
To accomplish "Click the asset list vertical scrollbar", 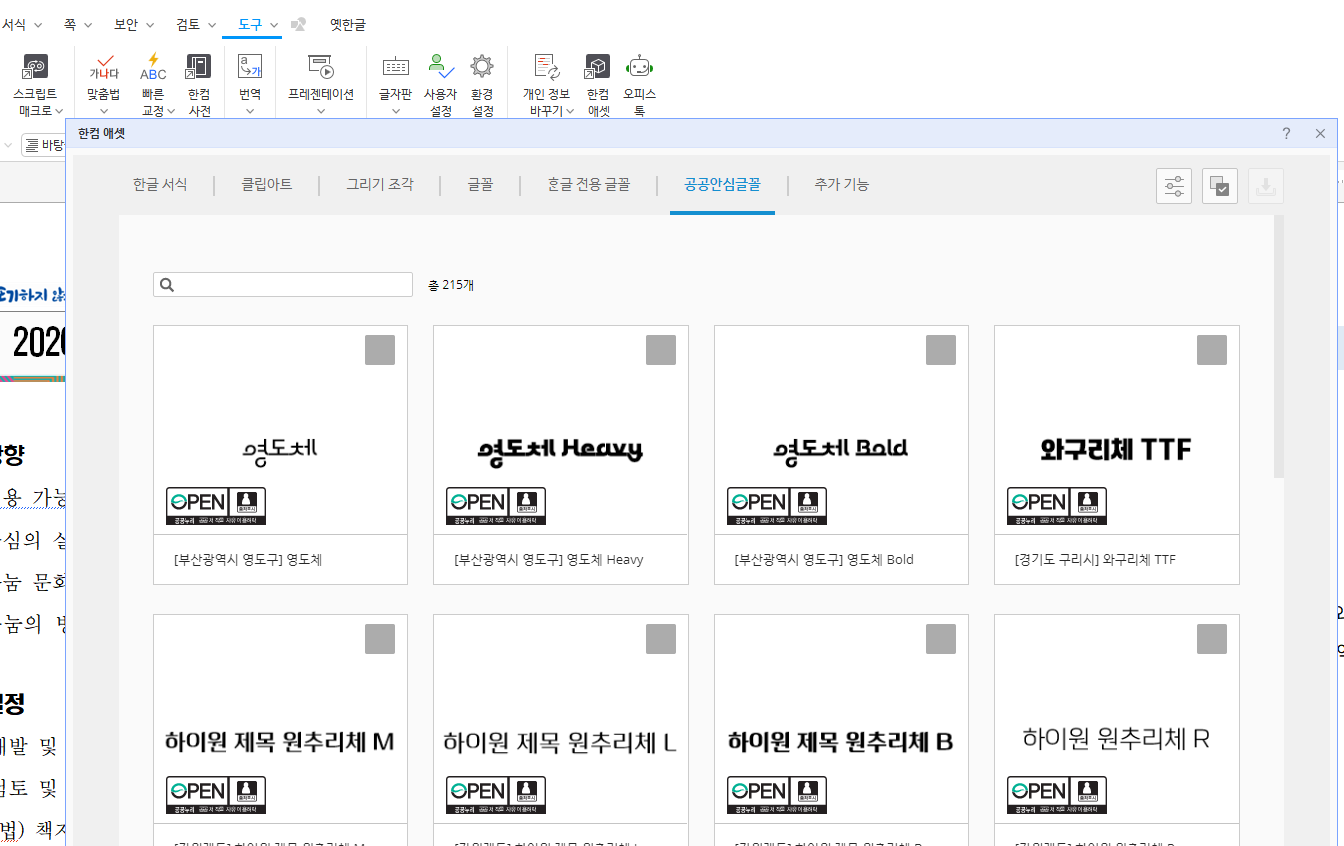I will [x=1279, y=346].
